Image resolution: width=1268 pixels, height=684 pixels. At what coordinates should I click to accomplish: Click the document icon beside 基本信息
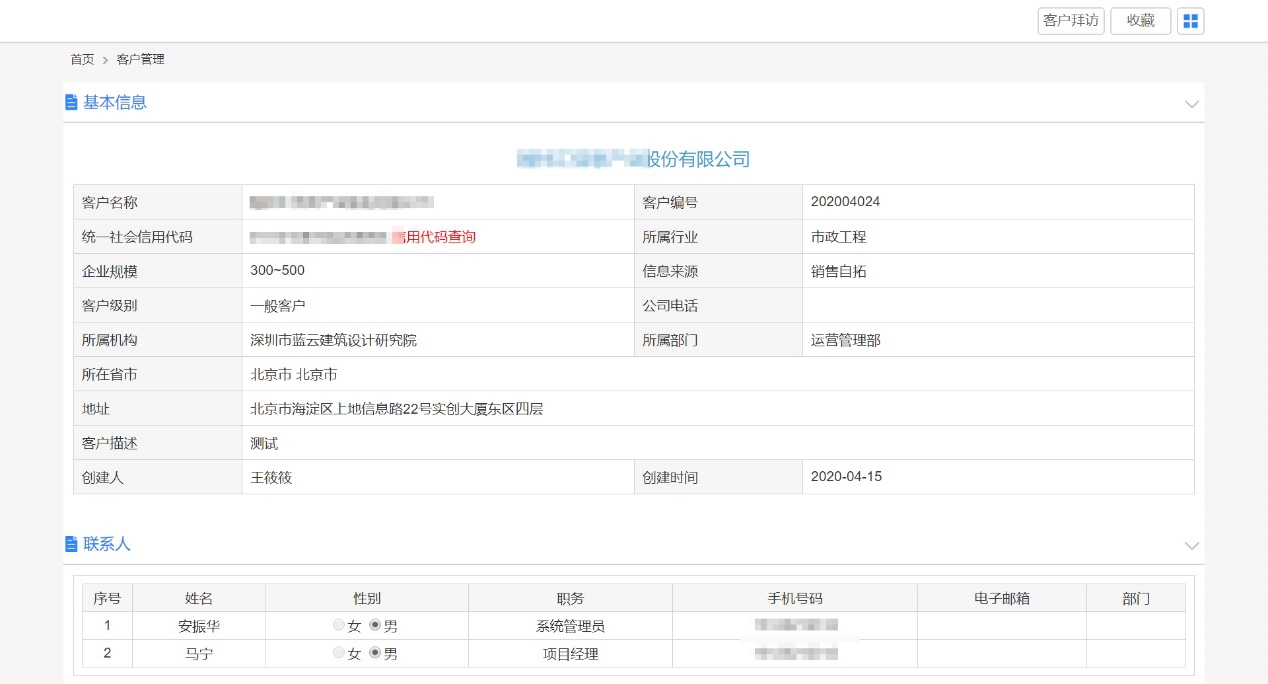coord(71,102)
